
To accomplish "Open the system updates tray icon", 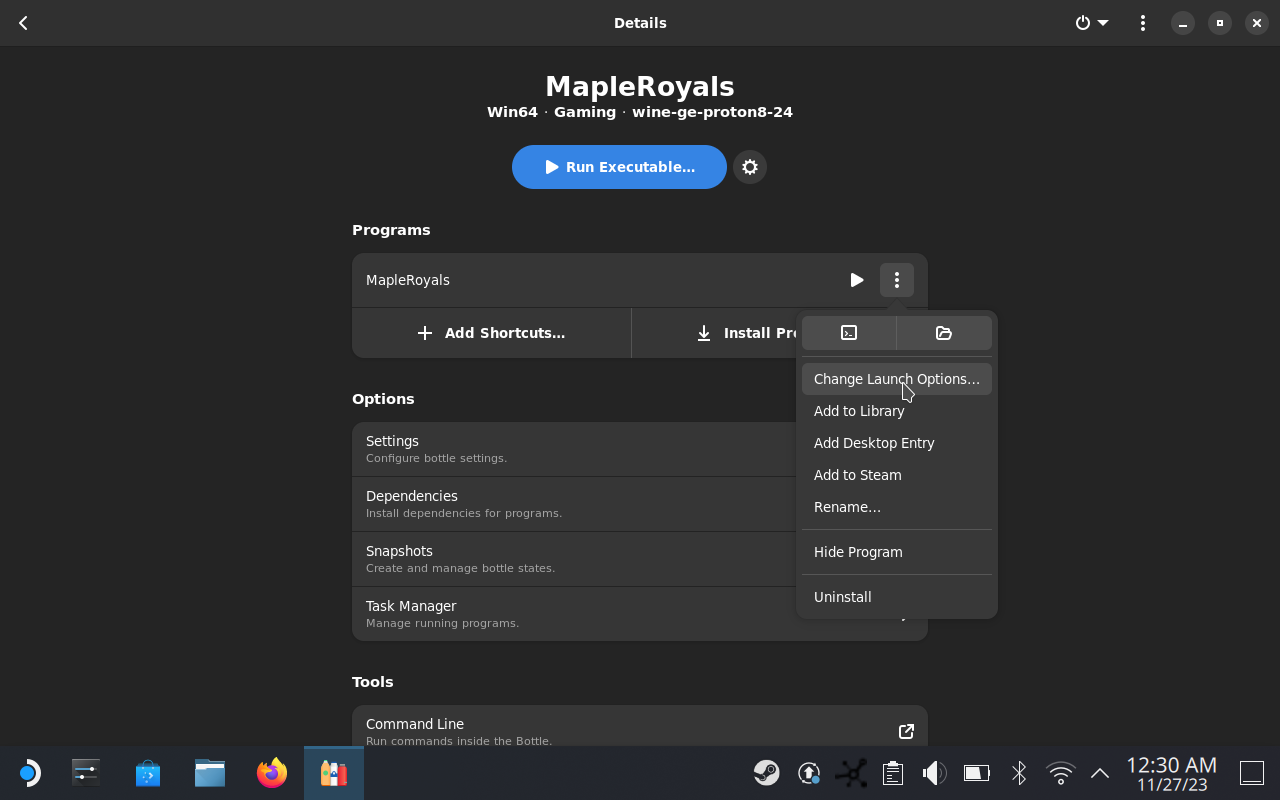I will click(x=809, y=773).
